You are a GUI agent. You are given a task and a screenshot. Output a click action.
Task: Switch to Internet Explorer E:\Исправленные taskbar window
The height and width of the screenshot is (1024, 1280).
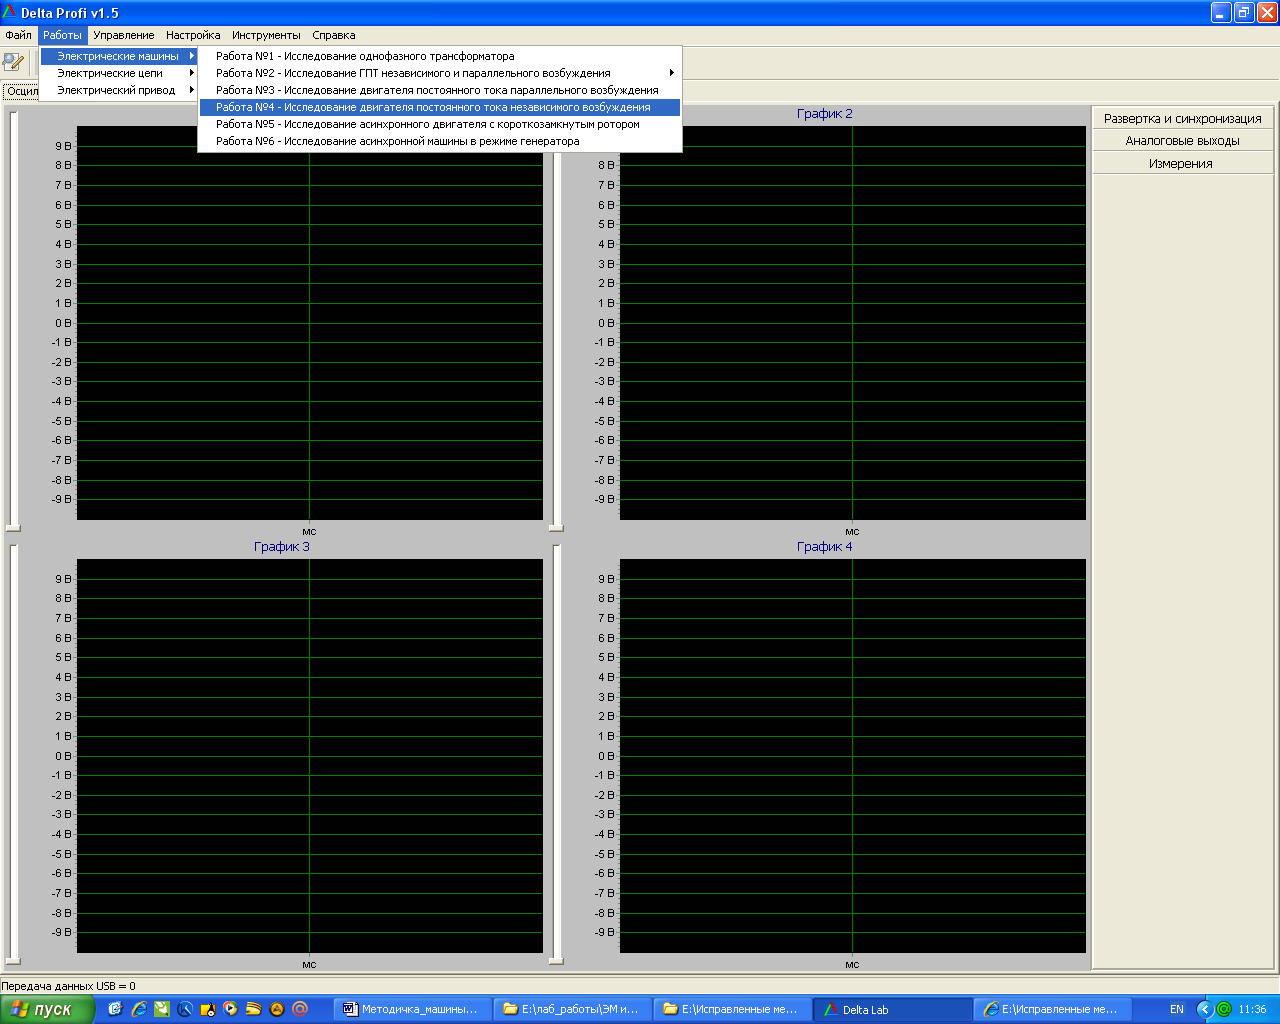(1053, 1009)
